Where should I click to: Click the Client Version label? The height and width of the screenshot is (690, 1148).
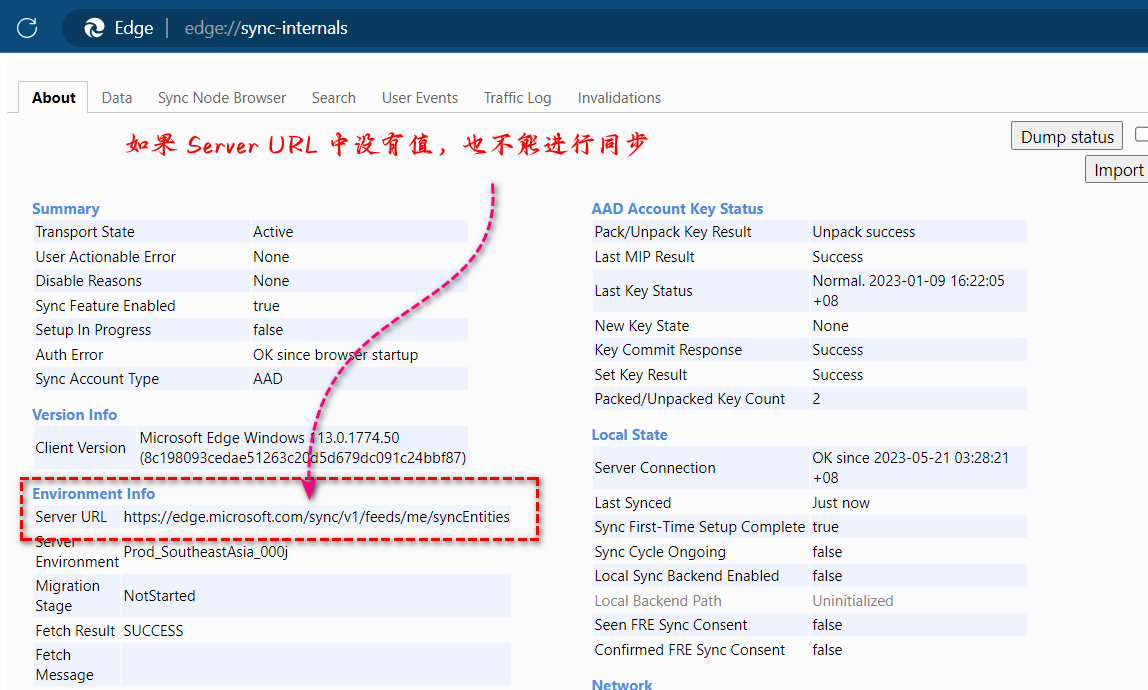81,448
